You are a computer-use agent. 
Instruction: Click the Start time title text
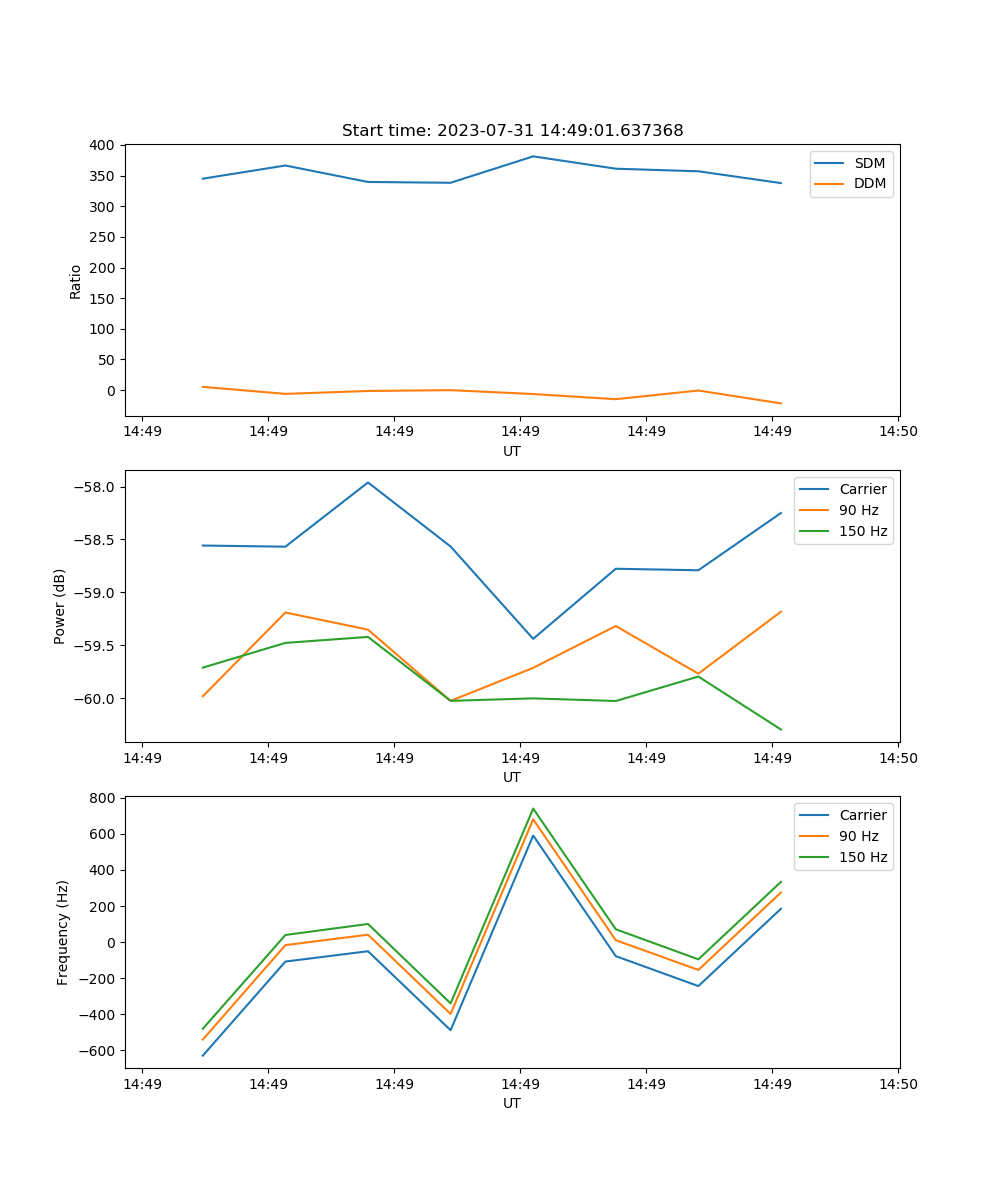[512, 131]
